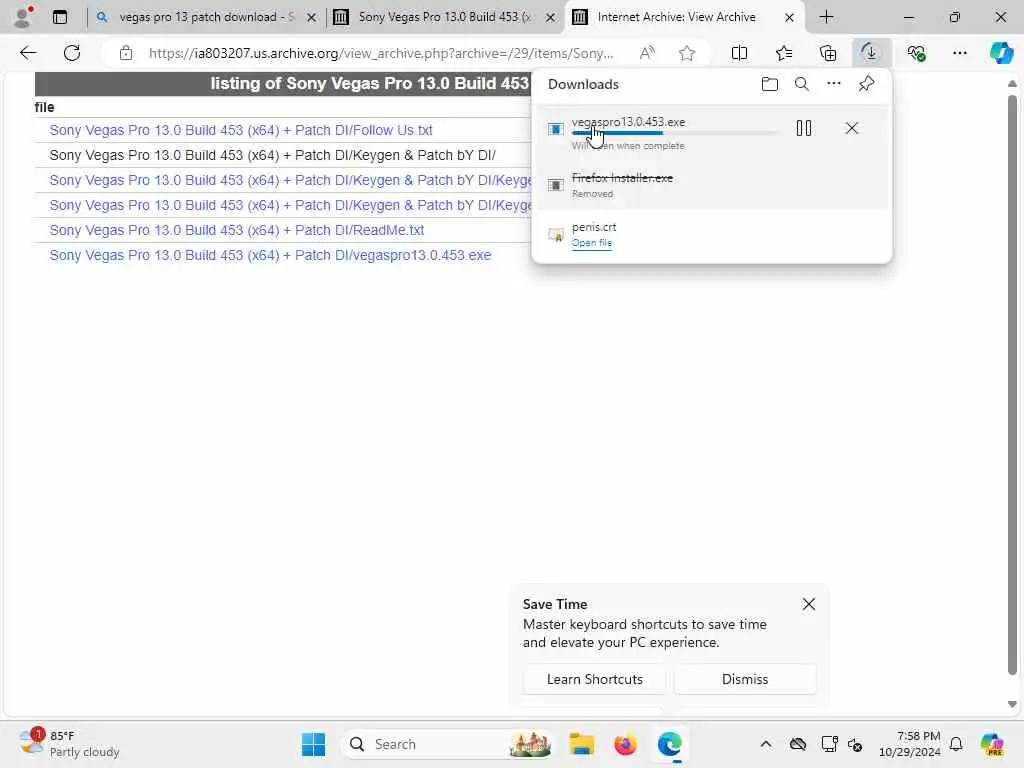
Task: Open Collections icon in toolbar
Action: point(827,53)
